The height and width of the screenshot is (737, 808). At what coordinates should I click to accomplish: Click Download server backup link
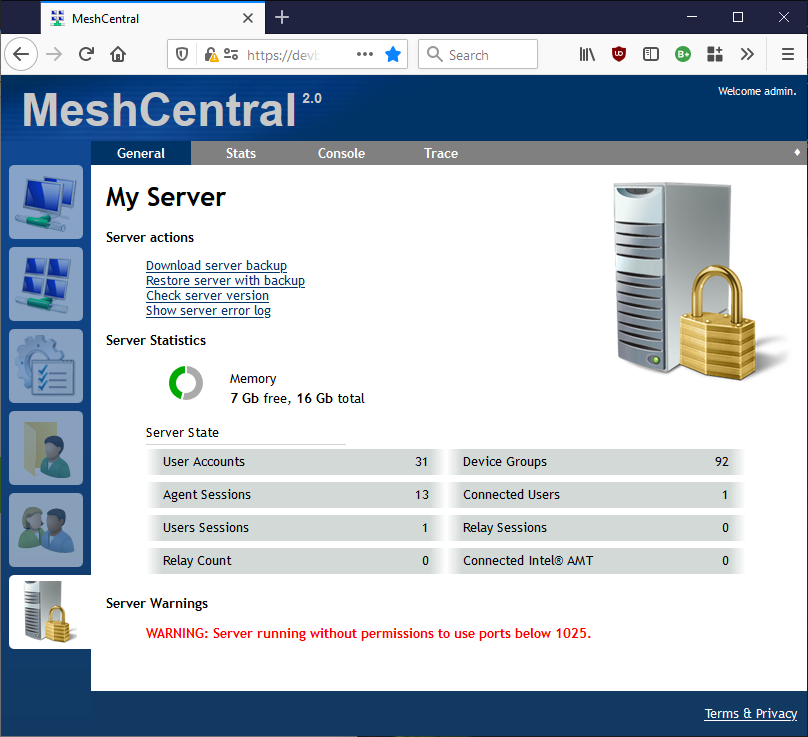(x=216, y=265)
